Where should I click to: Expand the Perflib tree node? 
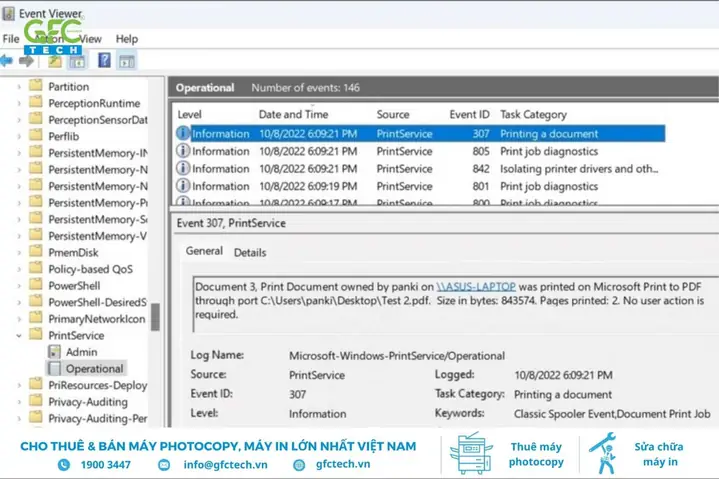[x=19, y=136]
